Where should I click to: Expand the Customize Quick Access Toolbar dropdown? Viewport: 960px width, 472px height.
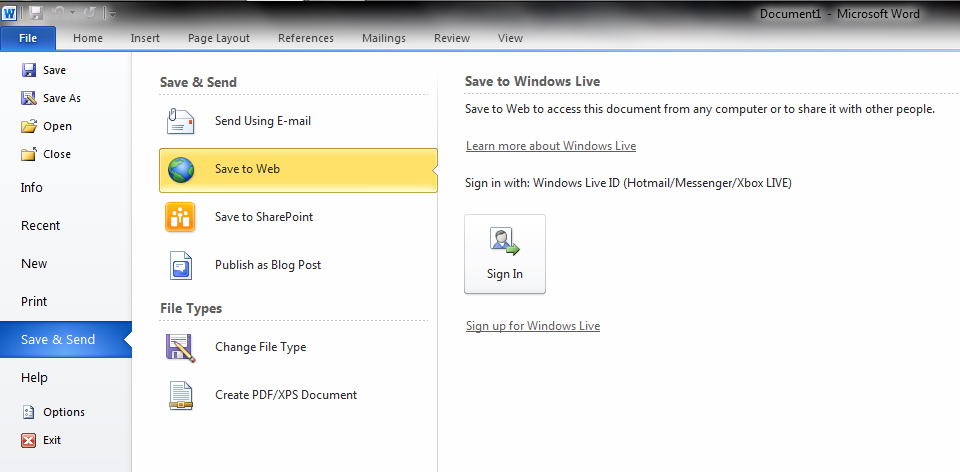point(113,14)
